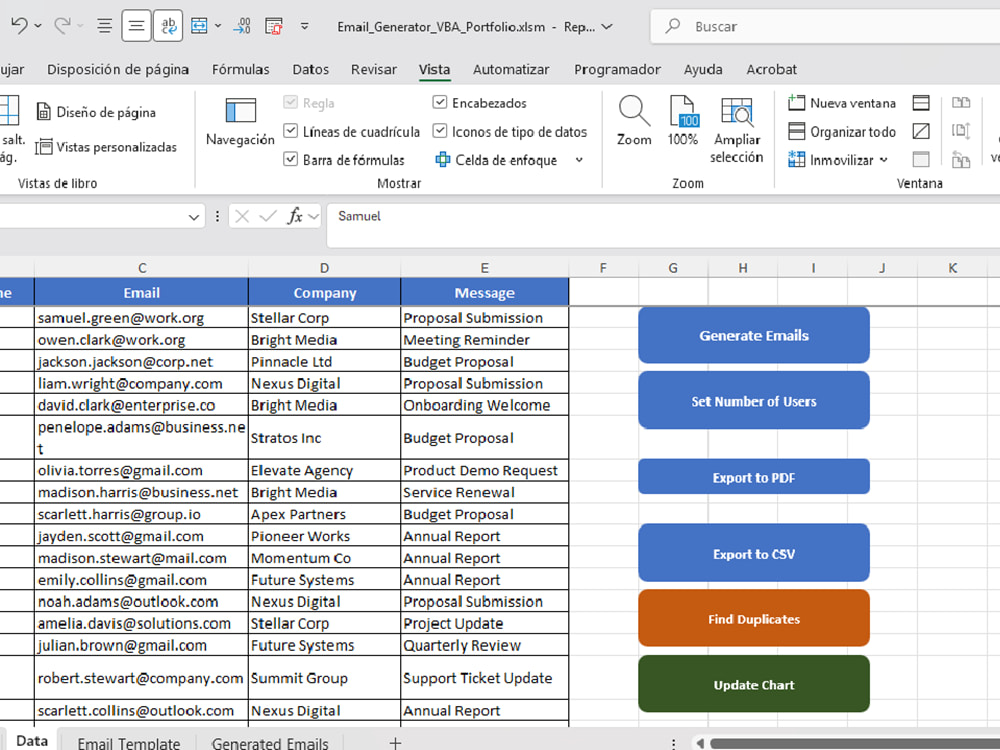Open the Navegación pane icon
The width and height of the screenshot is (1000, 750).
(240, 111)
